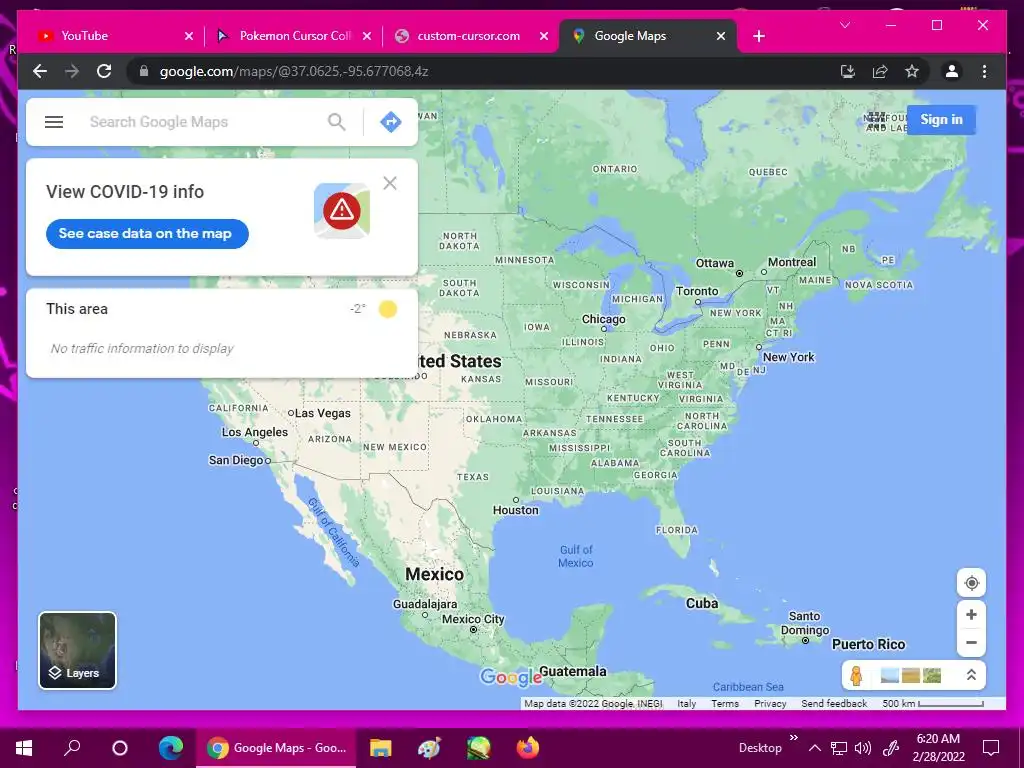This screenshot has width=1024, height=768.
Task: Click the Search Google Maps field
Action: point(202,122)
